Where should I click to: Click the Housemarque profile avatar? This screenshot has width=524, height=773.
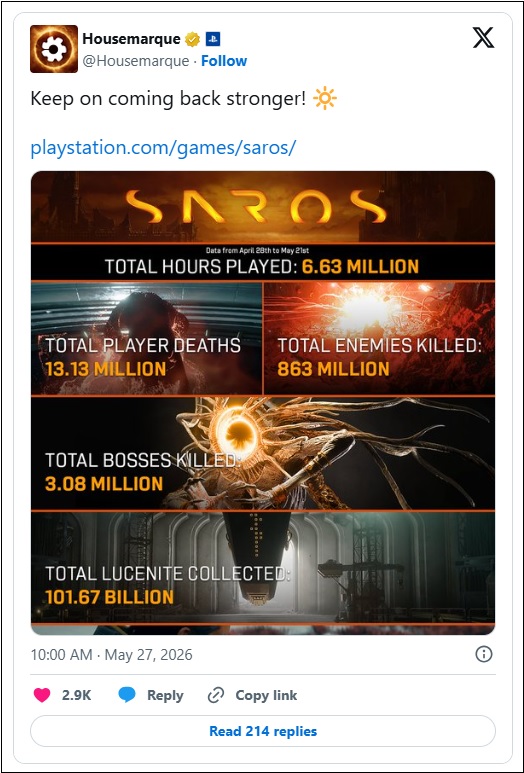[54, 49]
